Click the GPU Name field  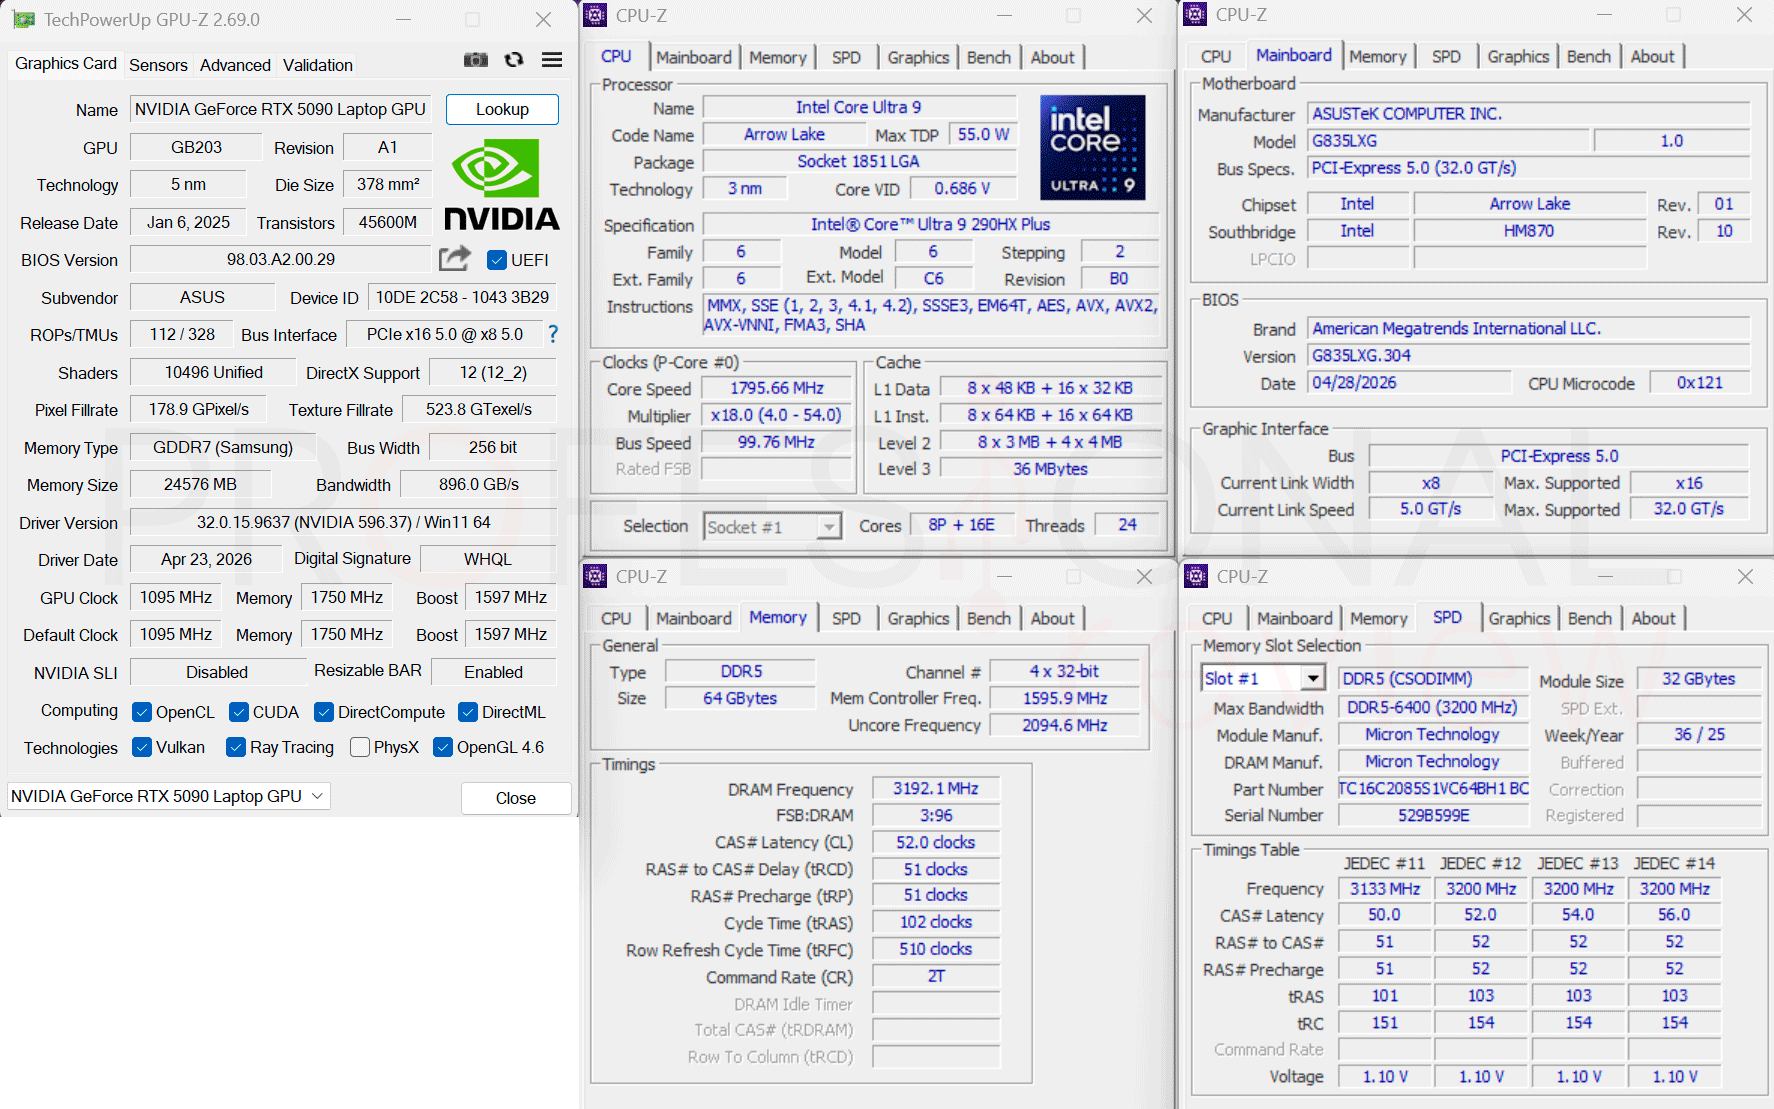click(x=281, y=109)
